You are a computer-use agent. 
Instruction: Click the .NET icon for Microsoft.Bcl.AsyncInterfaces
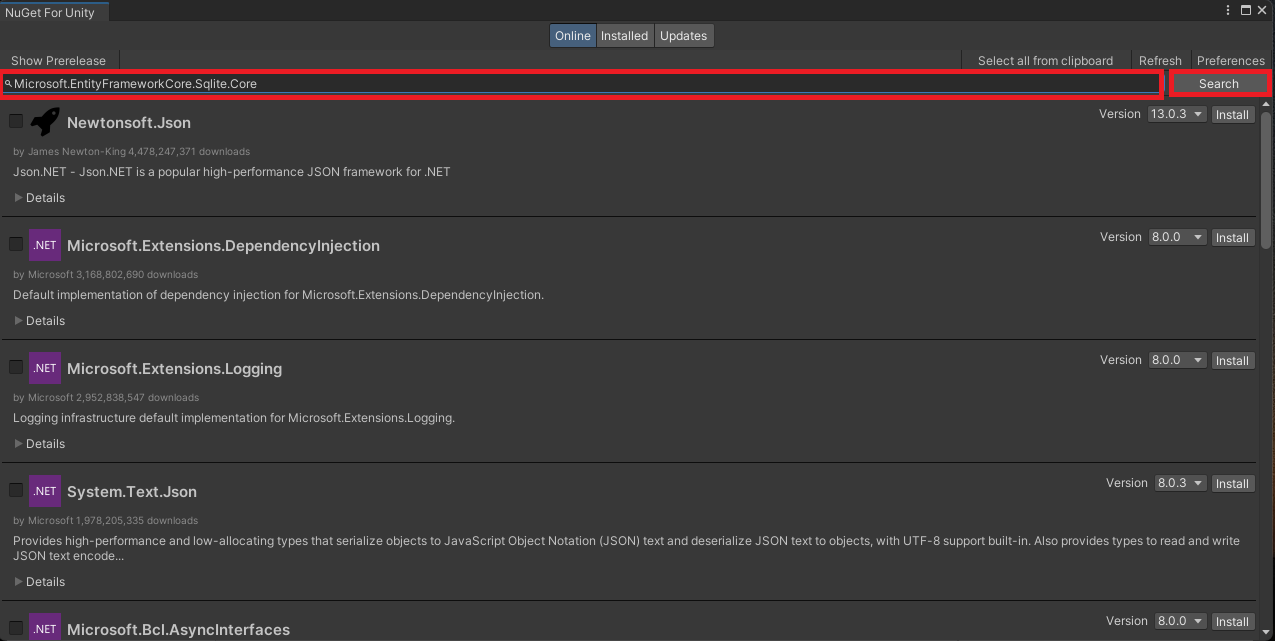point(45,627)
